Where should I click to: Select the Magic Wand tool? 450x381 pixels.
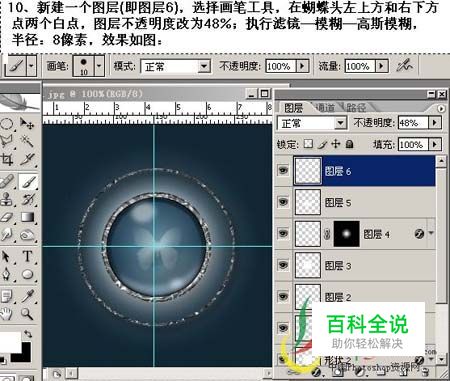[x=27, y=141]
